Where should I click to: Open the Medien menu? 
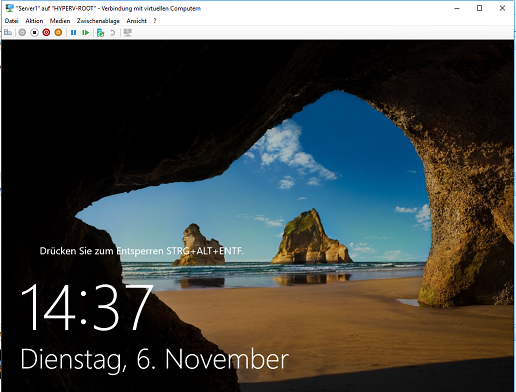point(60,21)
